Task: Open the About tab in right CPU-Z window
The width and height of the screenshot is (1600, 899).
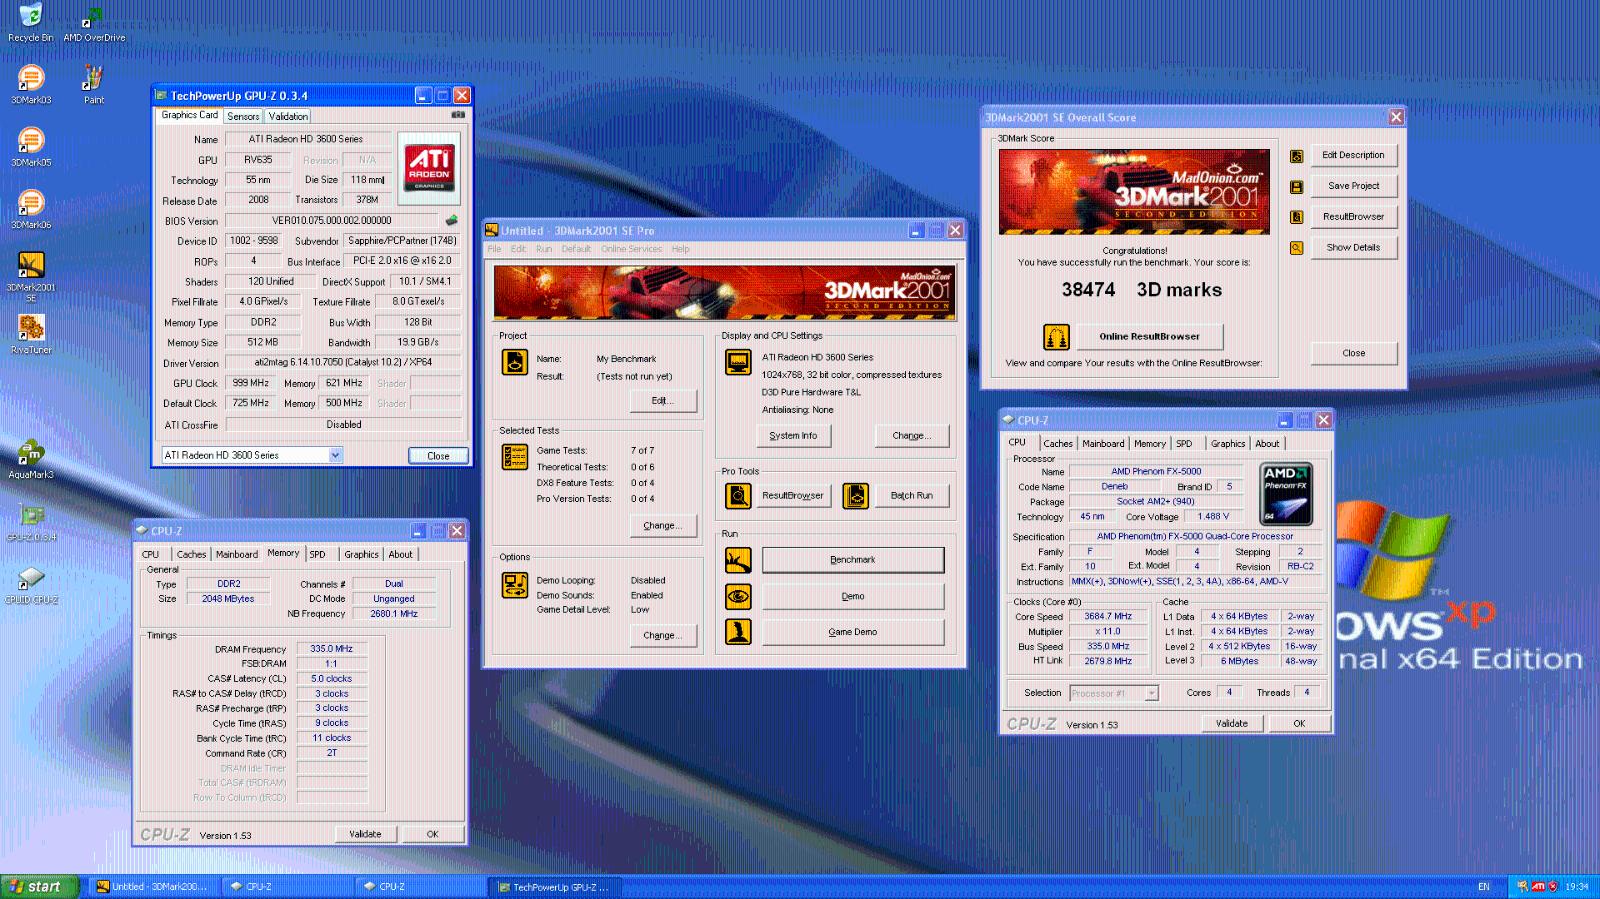Action: click(1267, 444)
